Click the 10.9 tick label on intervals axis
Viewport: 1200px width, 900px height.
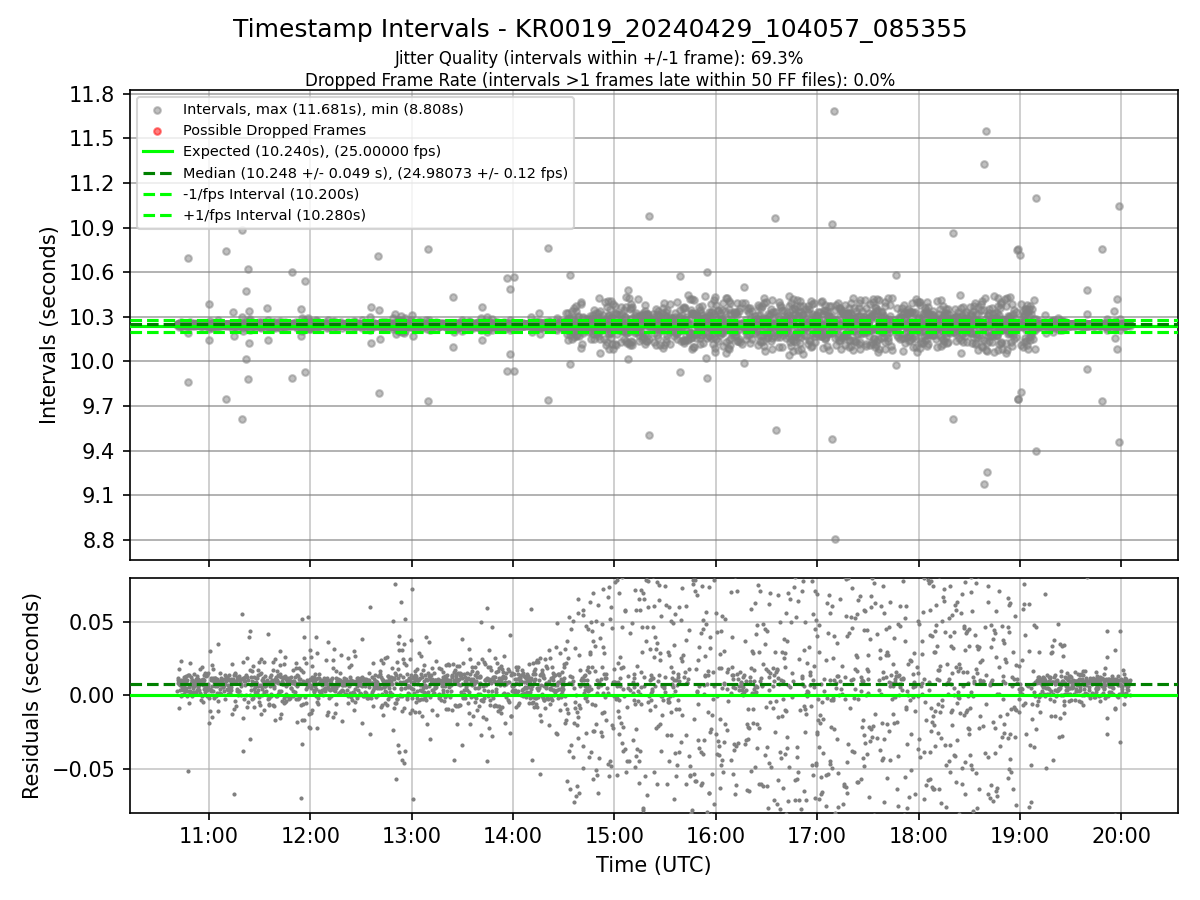(92, 229)
